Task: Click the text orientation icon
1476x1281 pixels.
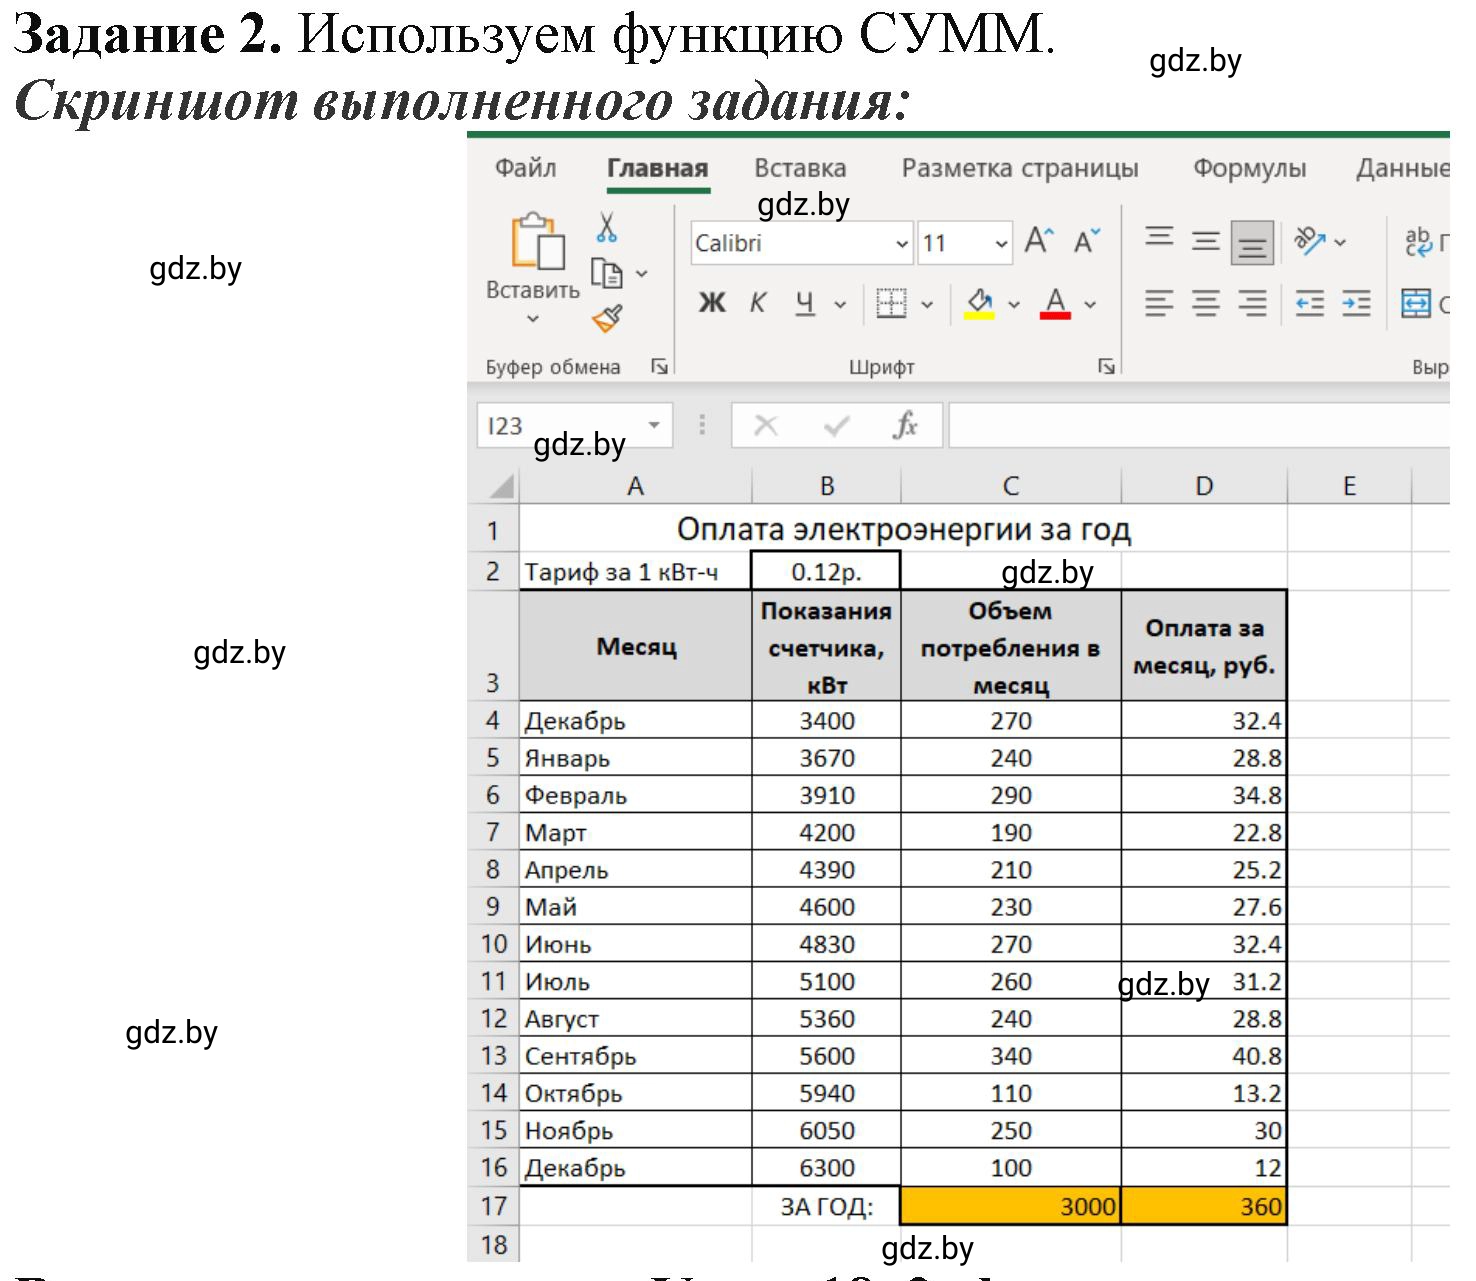Action: click(x=1309, y=241)
